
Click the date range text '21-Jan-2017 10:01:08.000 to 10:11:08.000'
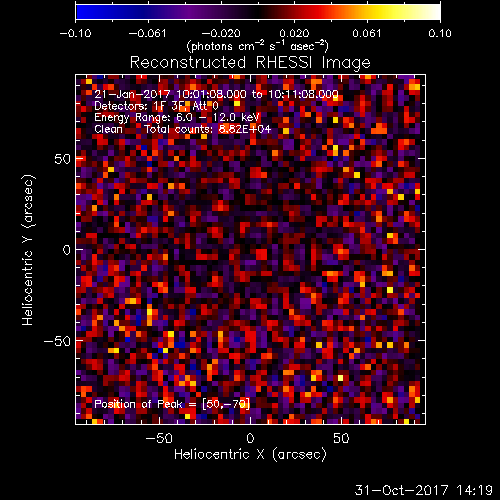(x=216, y=94)
